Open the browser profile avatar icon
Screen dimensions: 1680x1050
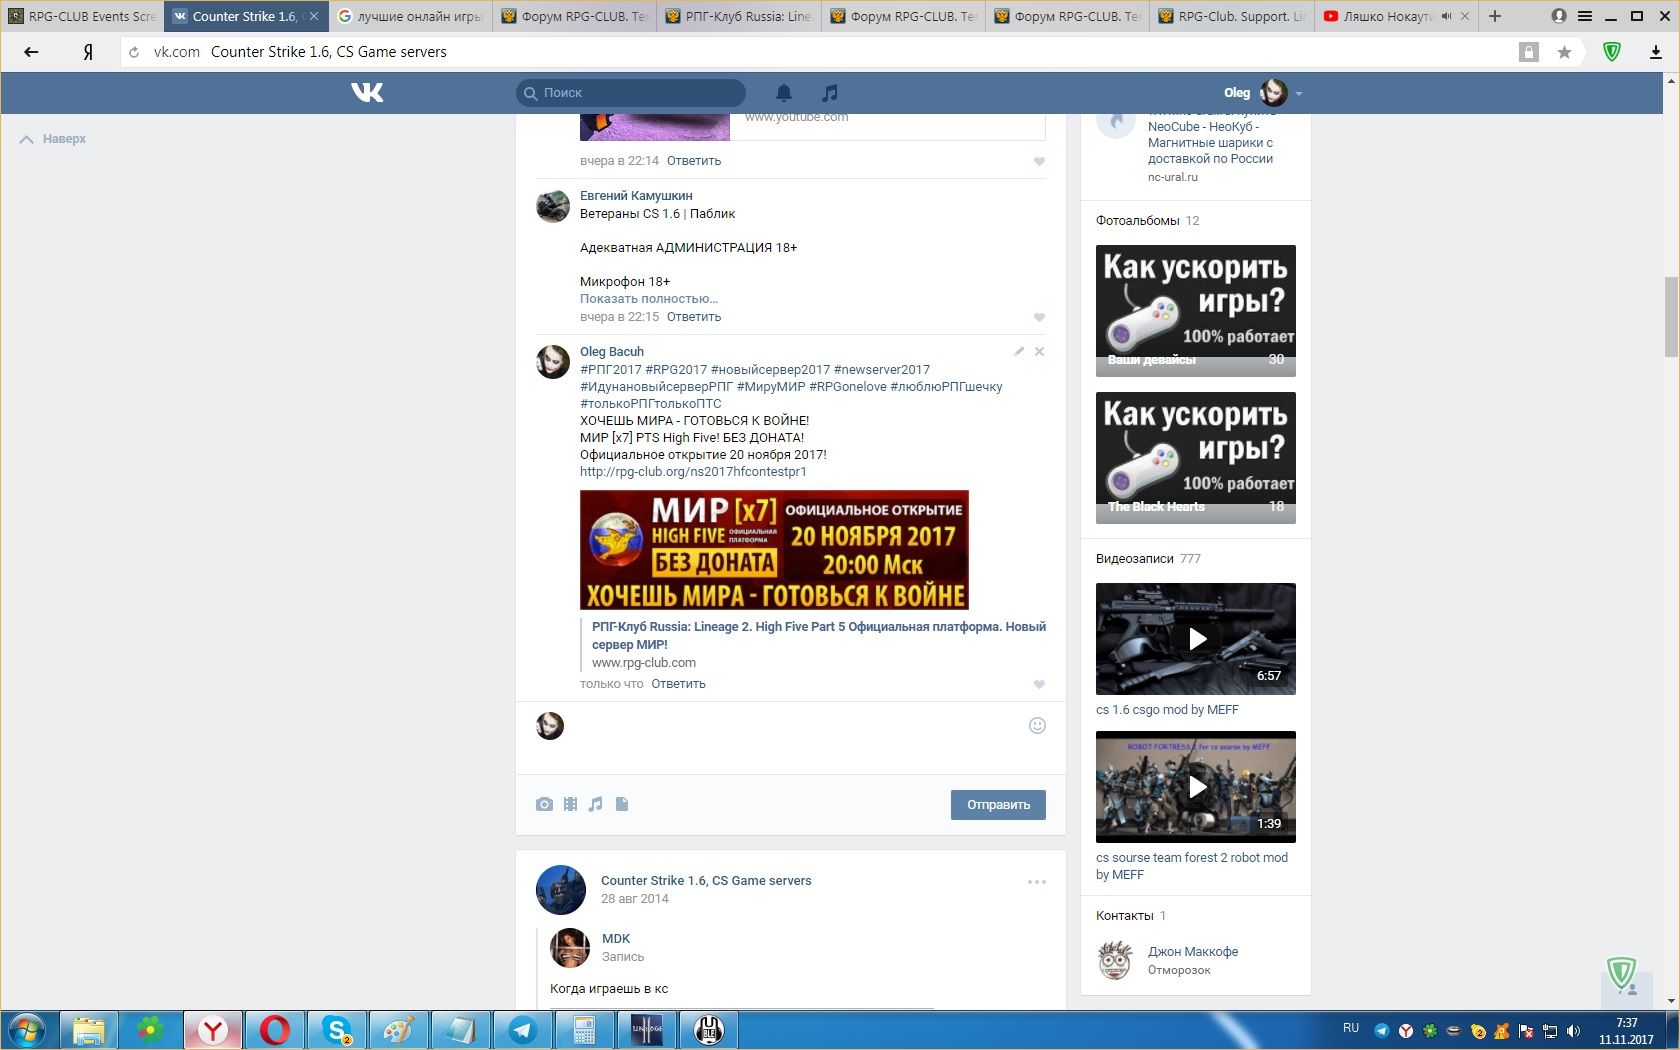(1559, 16)
